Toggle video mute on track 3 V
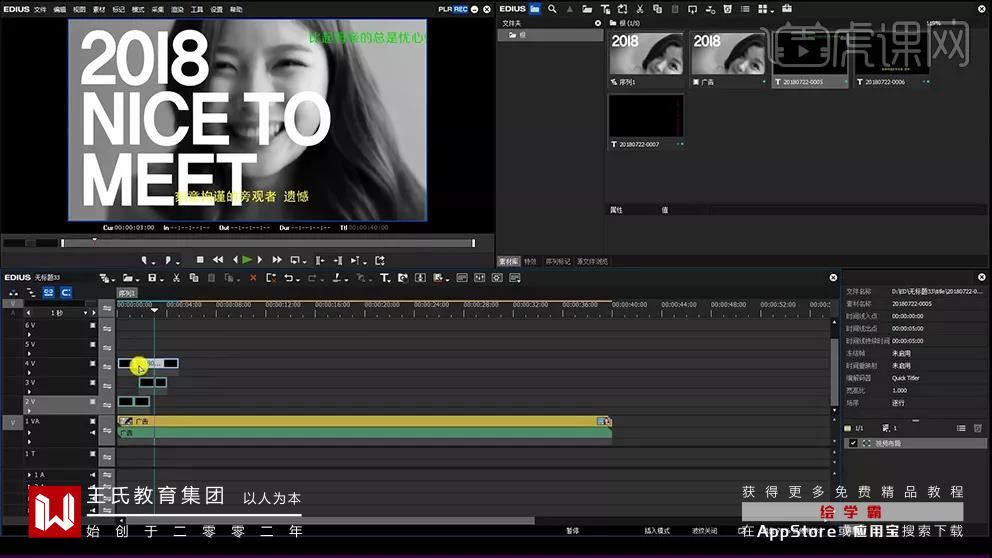The width and height of the screenshot is (992, 558). coord(93,382)
